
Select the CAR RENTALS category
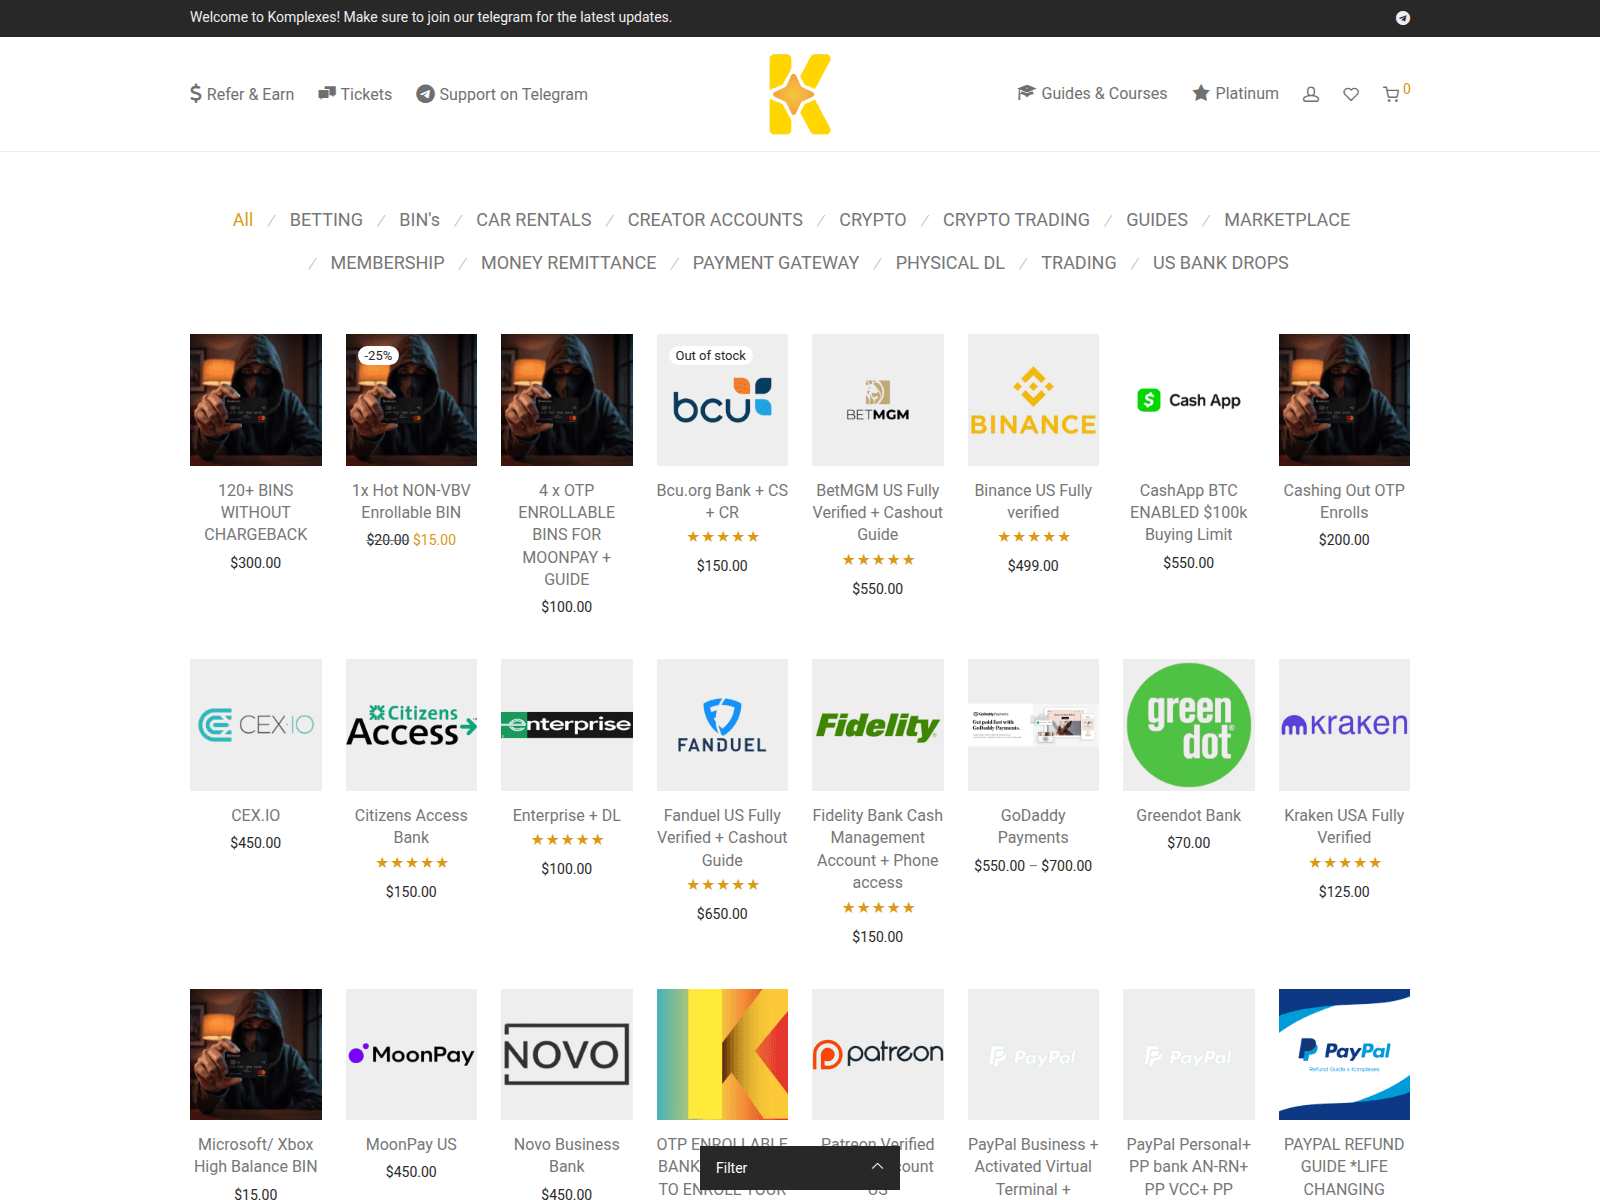point(534,220)
